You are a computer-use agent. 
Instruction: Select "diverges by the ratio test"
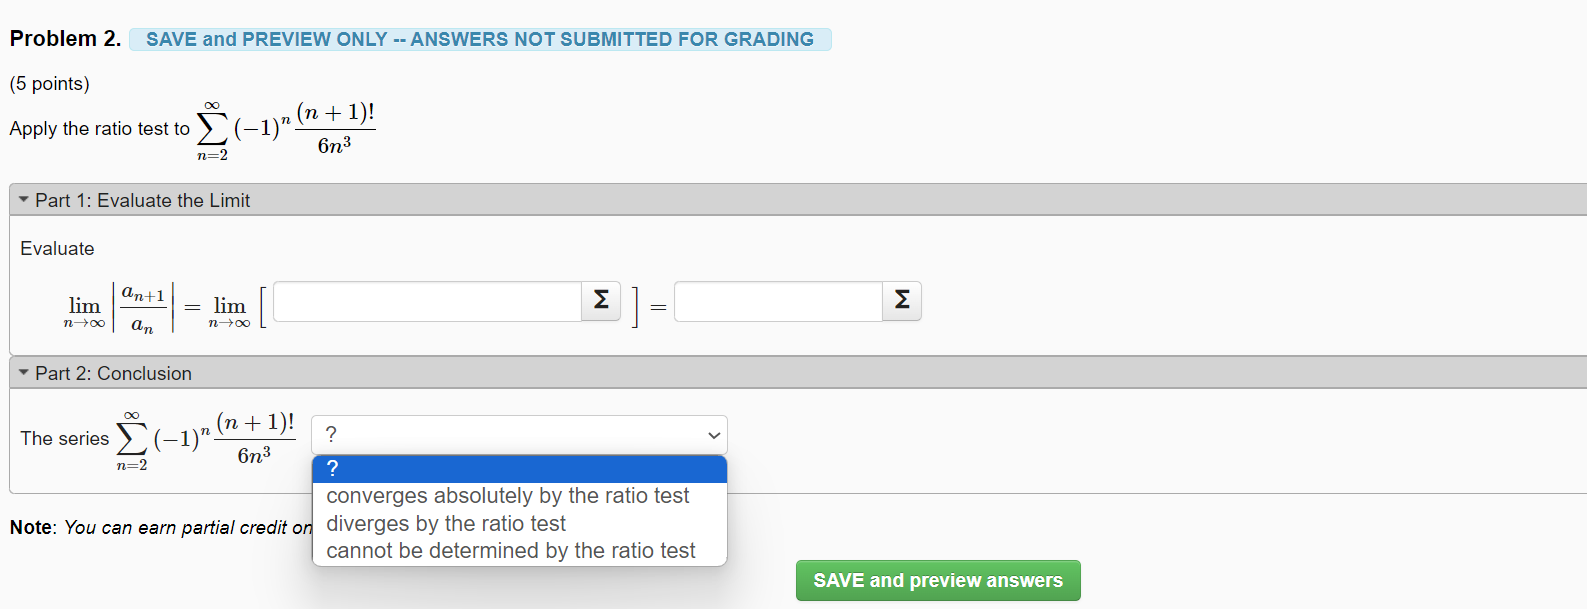pyautogui.click(x=446, y=523)
